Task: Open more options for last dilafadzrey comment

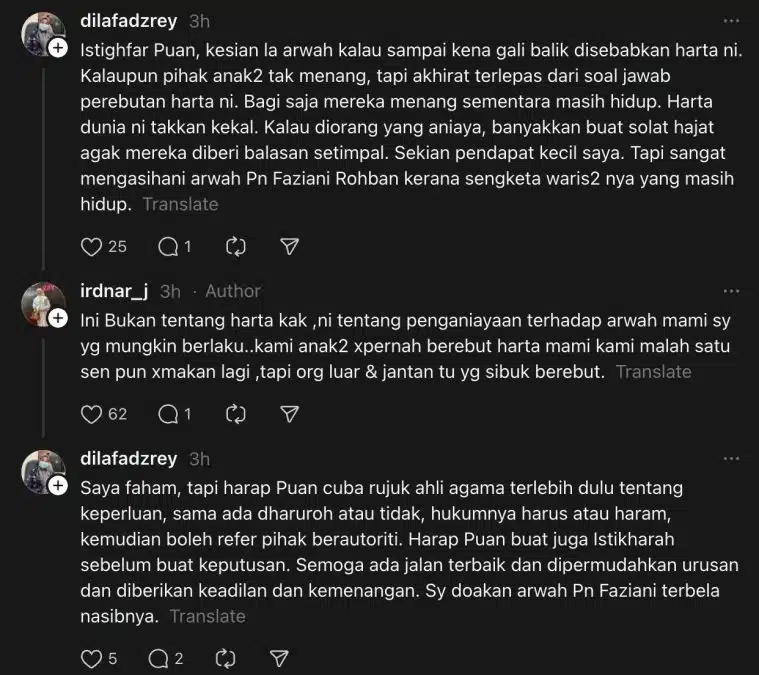Action: coord(731,459)
